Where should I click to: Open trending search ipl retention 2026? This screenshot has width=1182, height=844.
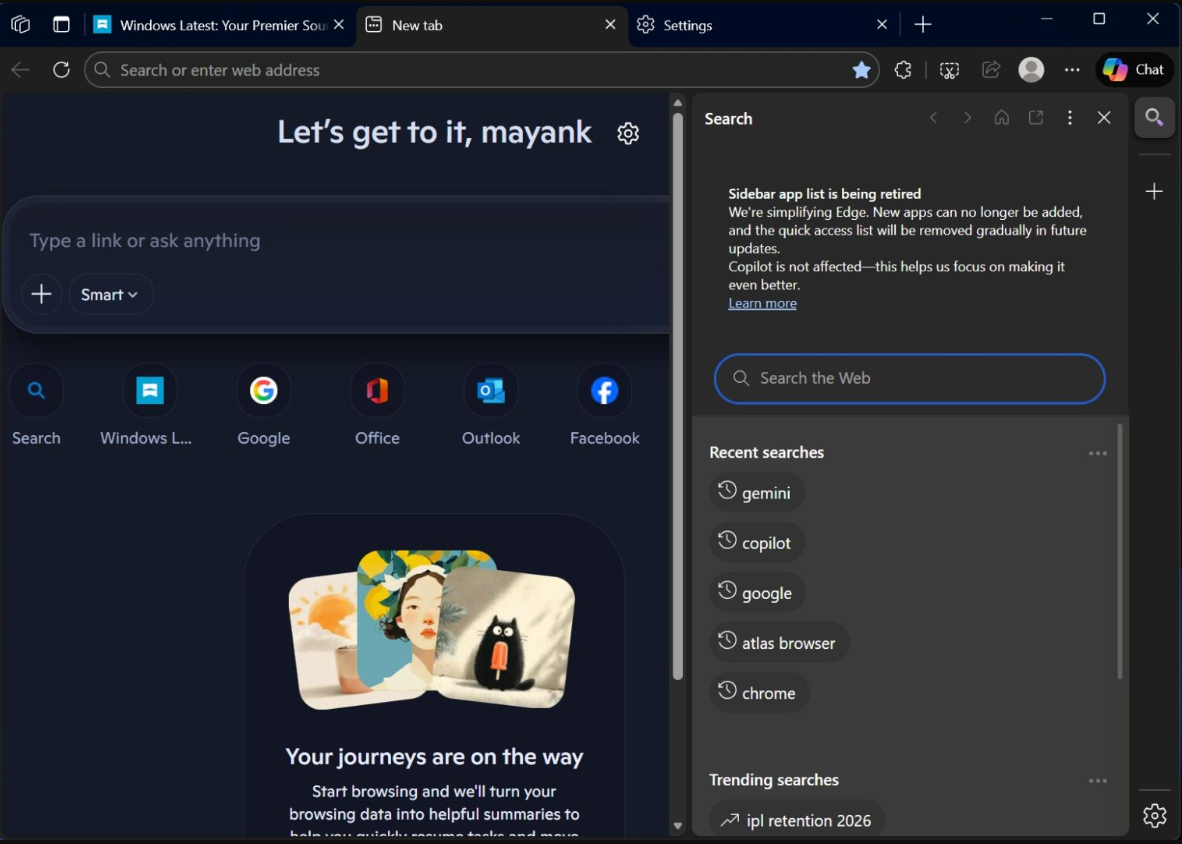point(797,820)
